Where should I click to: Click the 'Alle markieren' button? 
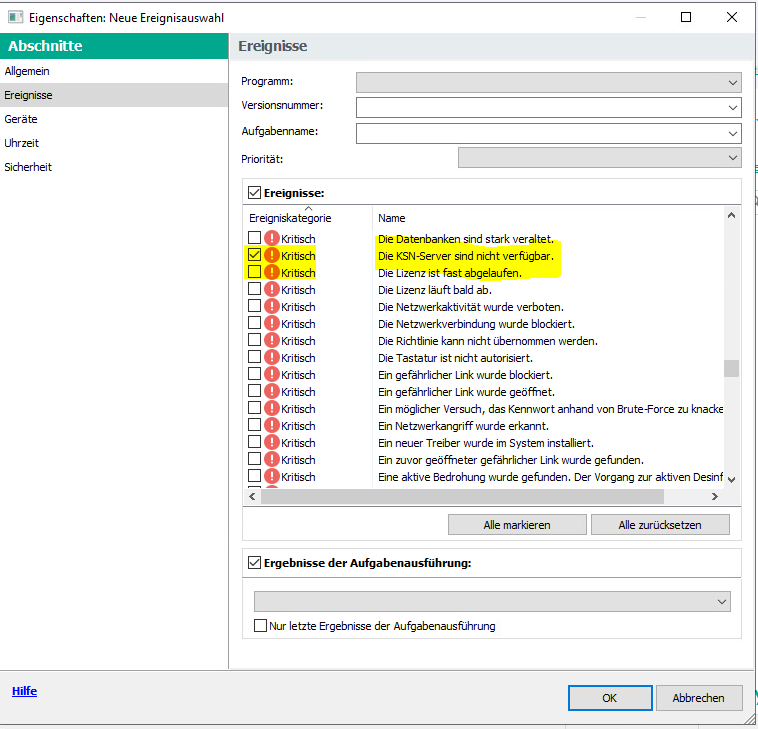(x=517, y=525)
